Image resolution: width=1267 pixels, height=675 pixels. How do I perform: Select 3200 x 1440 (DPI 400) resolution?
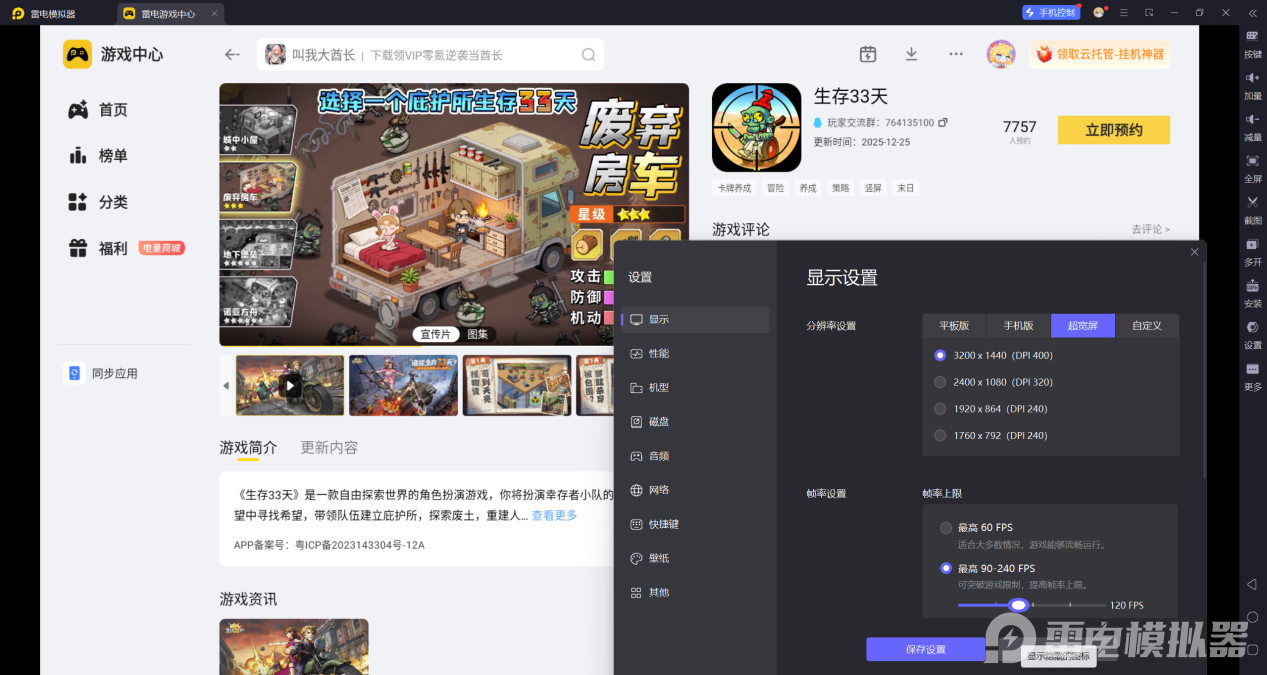(x=993, y=355)
